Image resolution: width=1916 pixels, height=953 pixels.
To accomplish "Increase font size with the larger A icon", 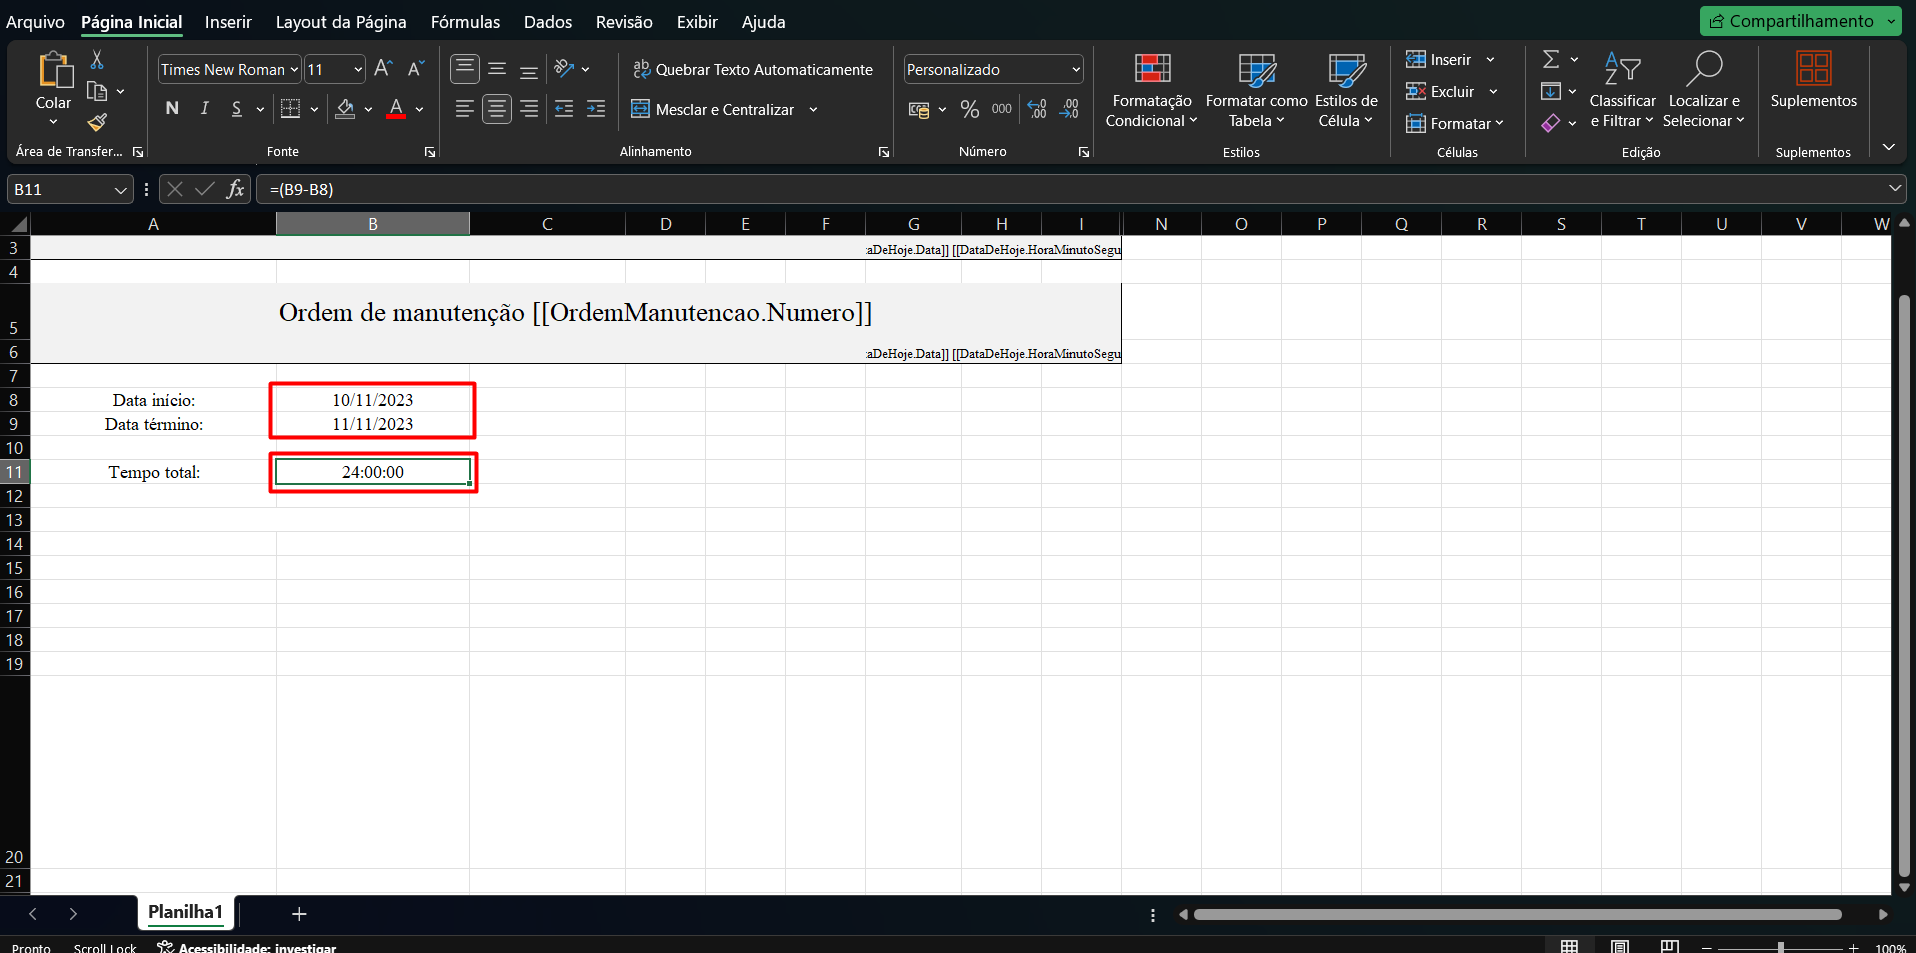I will point(383,69).
